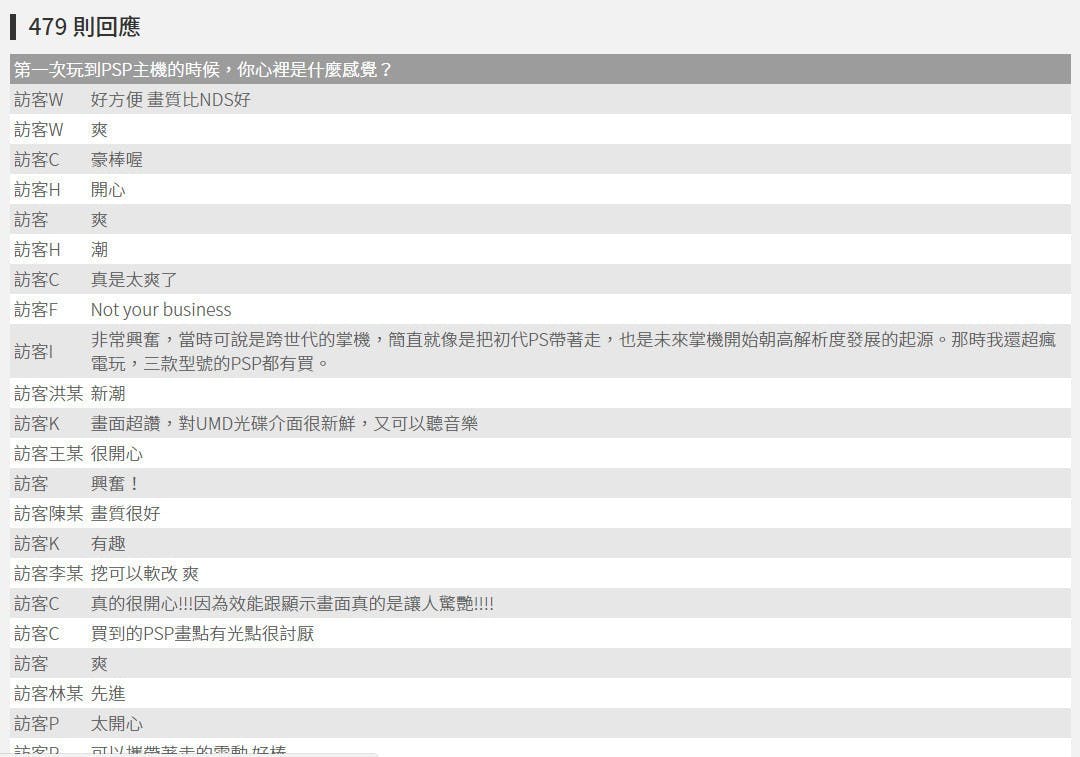
Task: Select the comment "Not your business"
Action: (161, 310)
